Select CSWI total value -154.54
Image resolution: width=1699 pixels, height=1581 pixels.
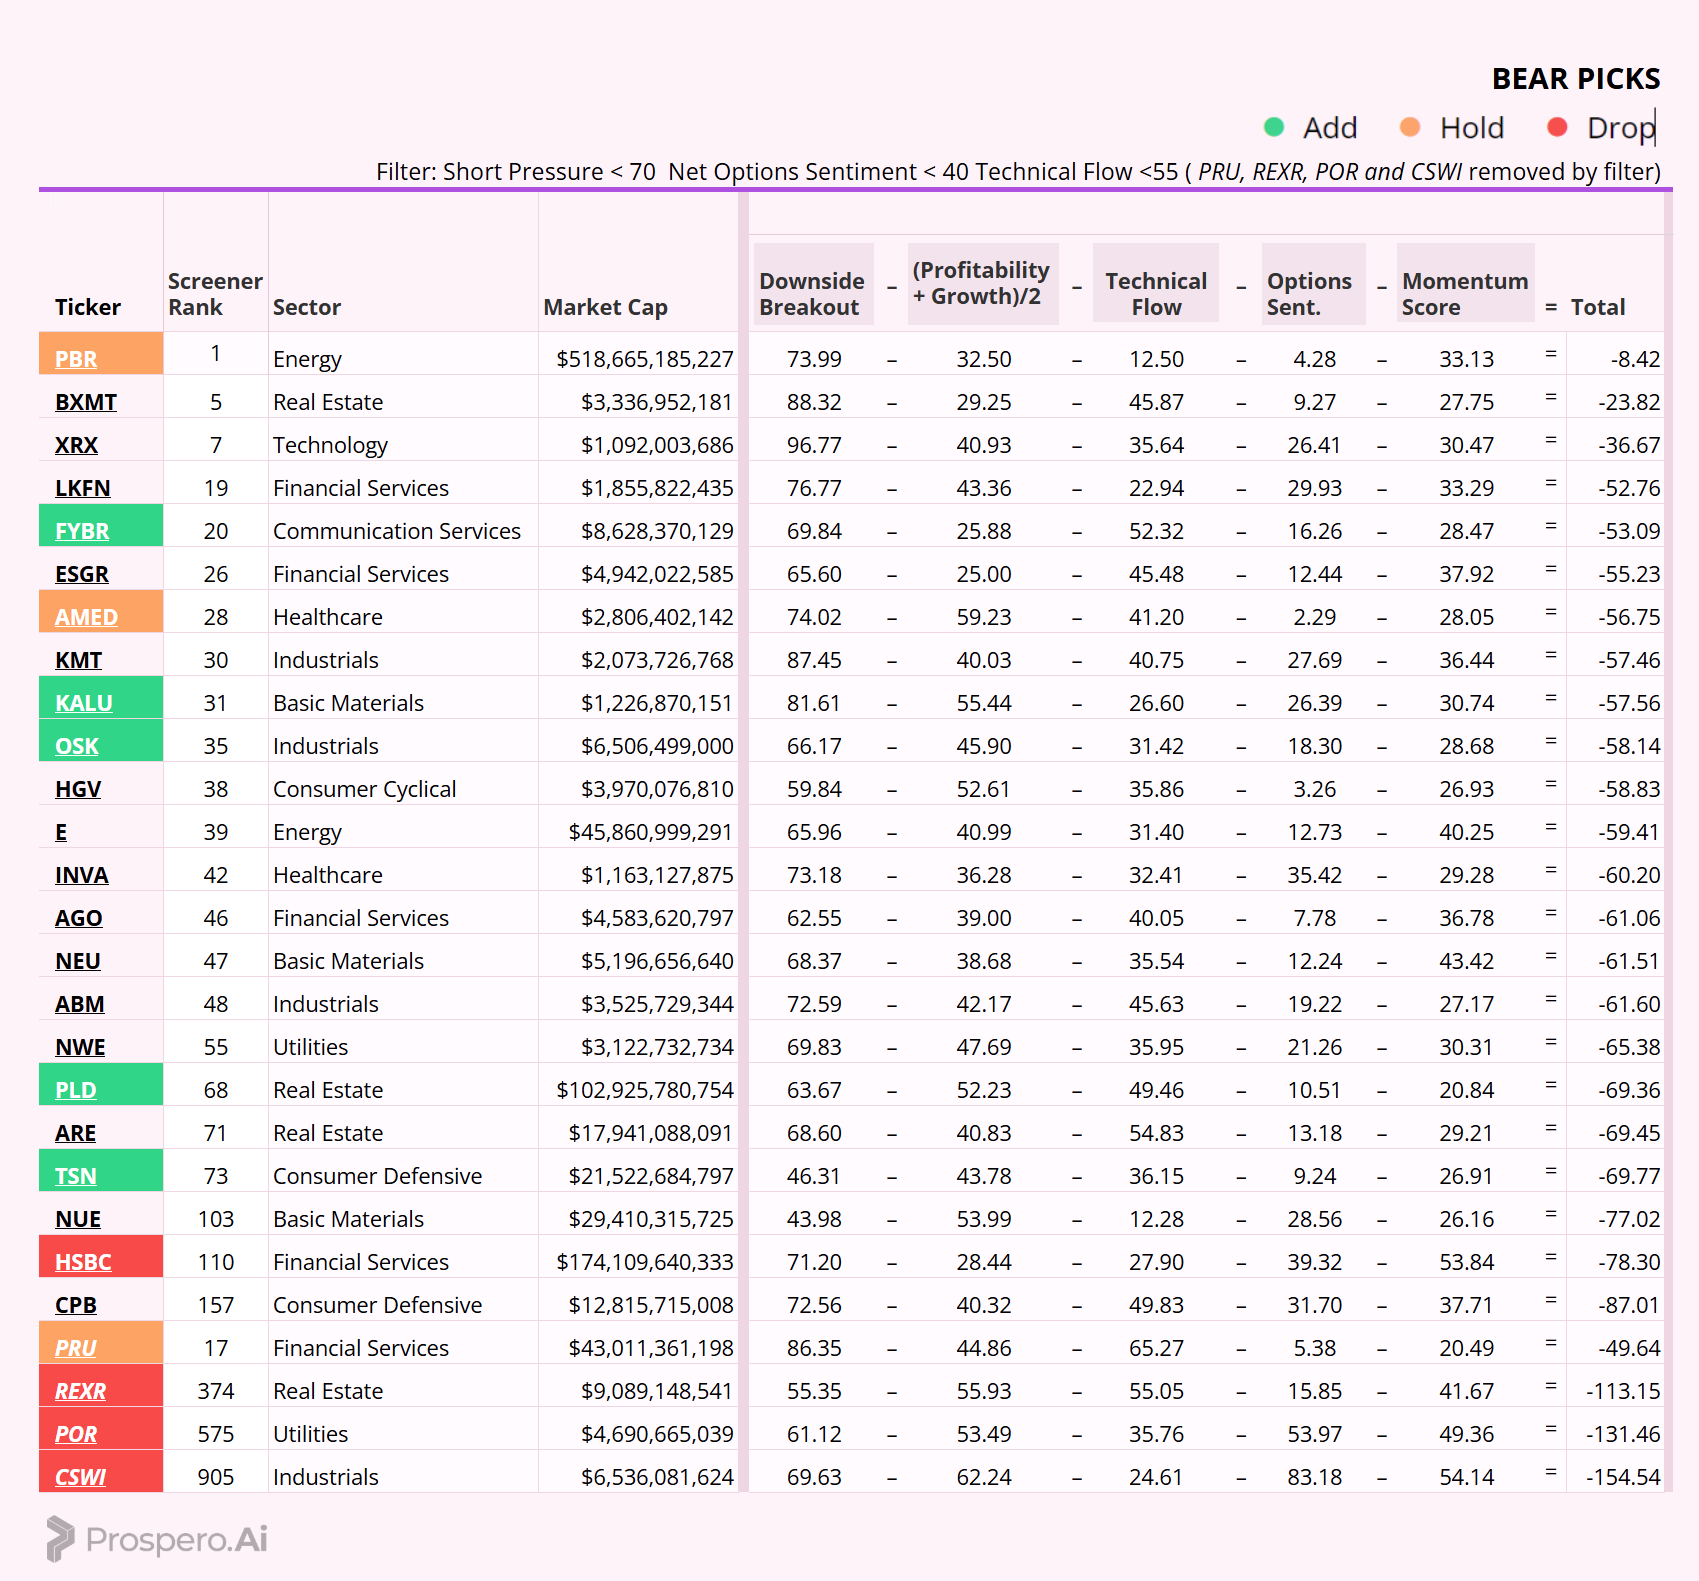(x=1623, y=1477)
